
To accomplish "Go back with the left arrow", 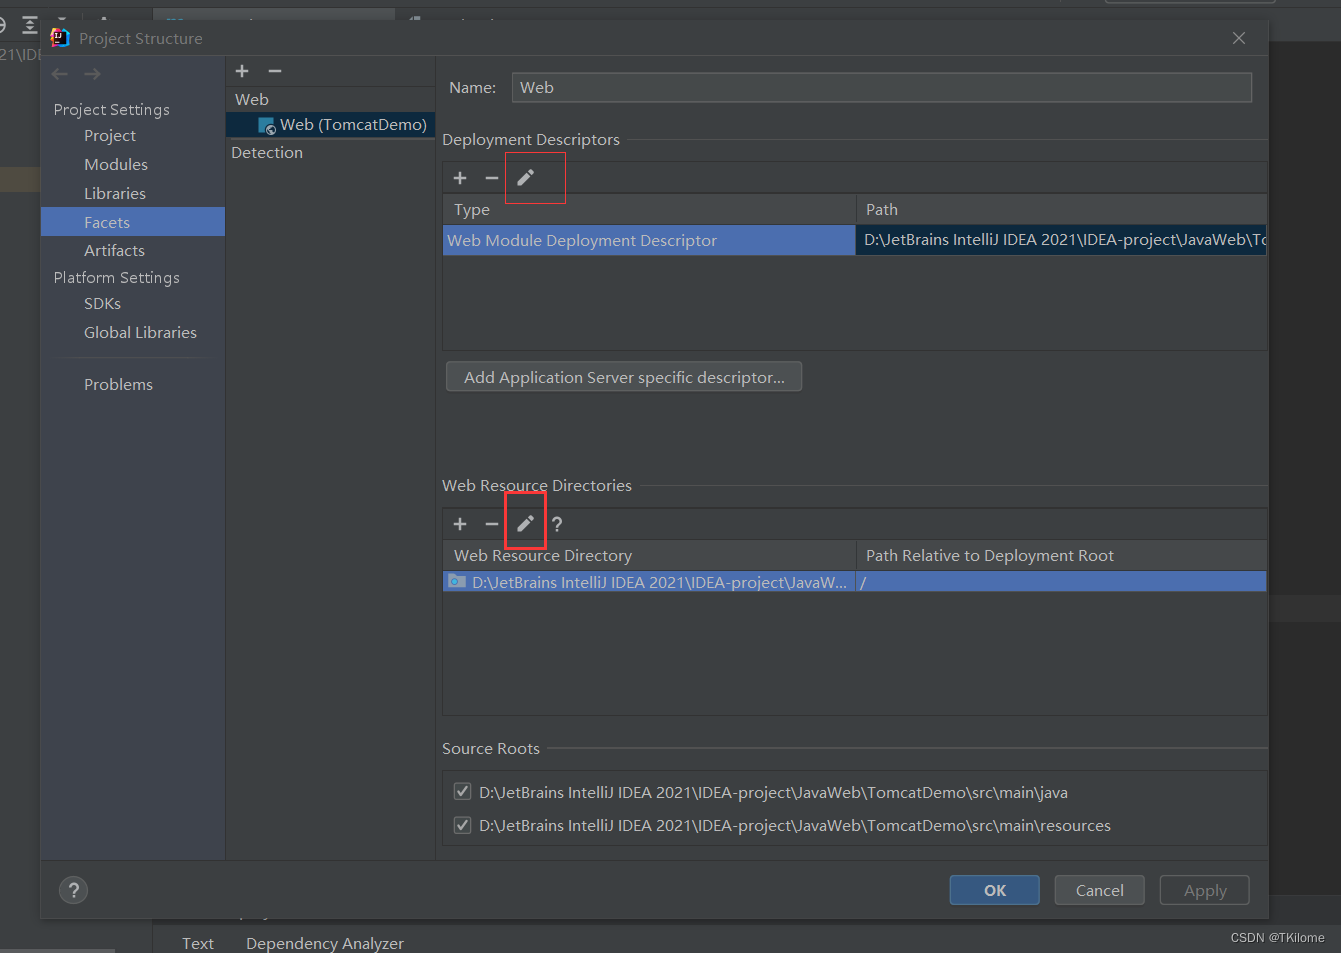I will pos(60,74).
